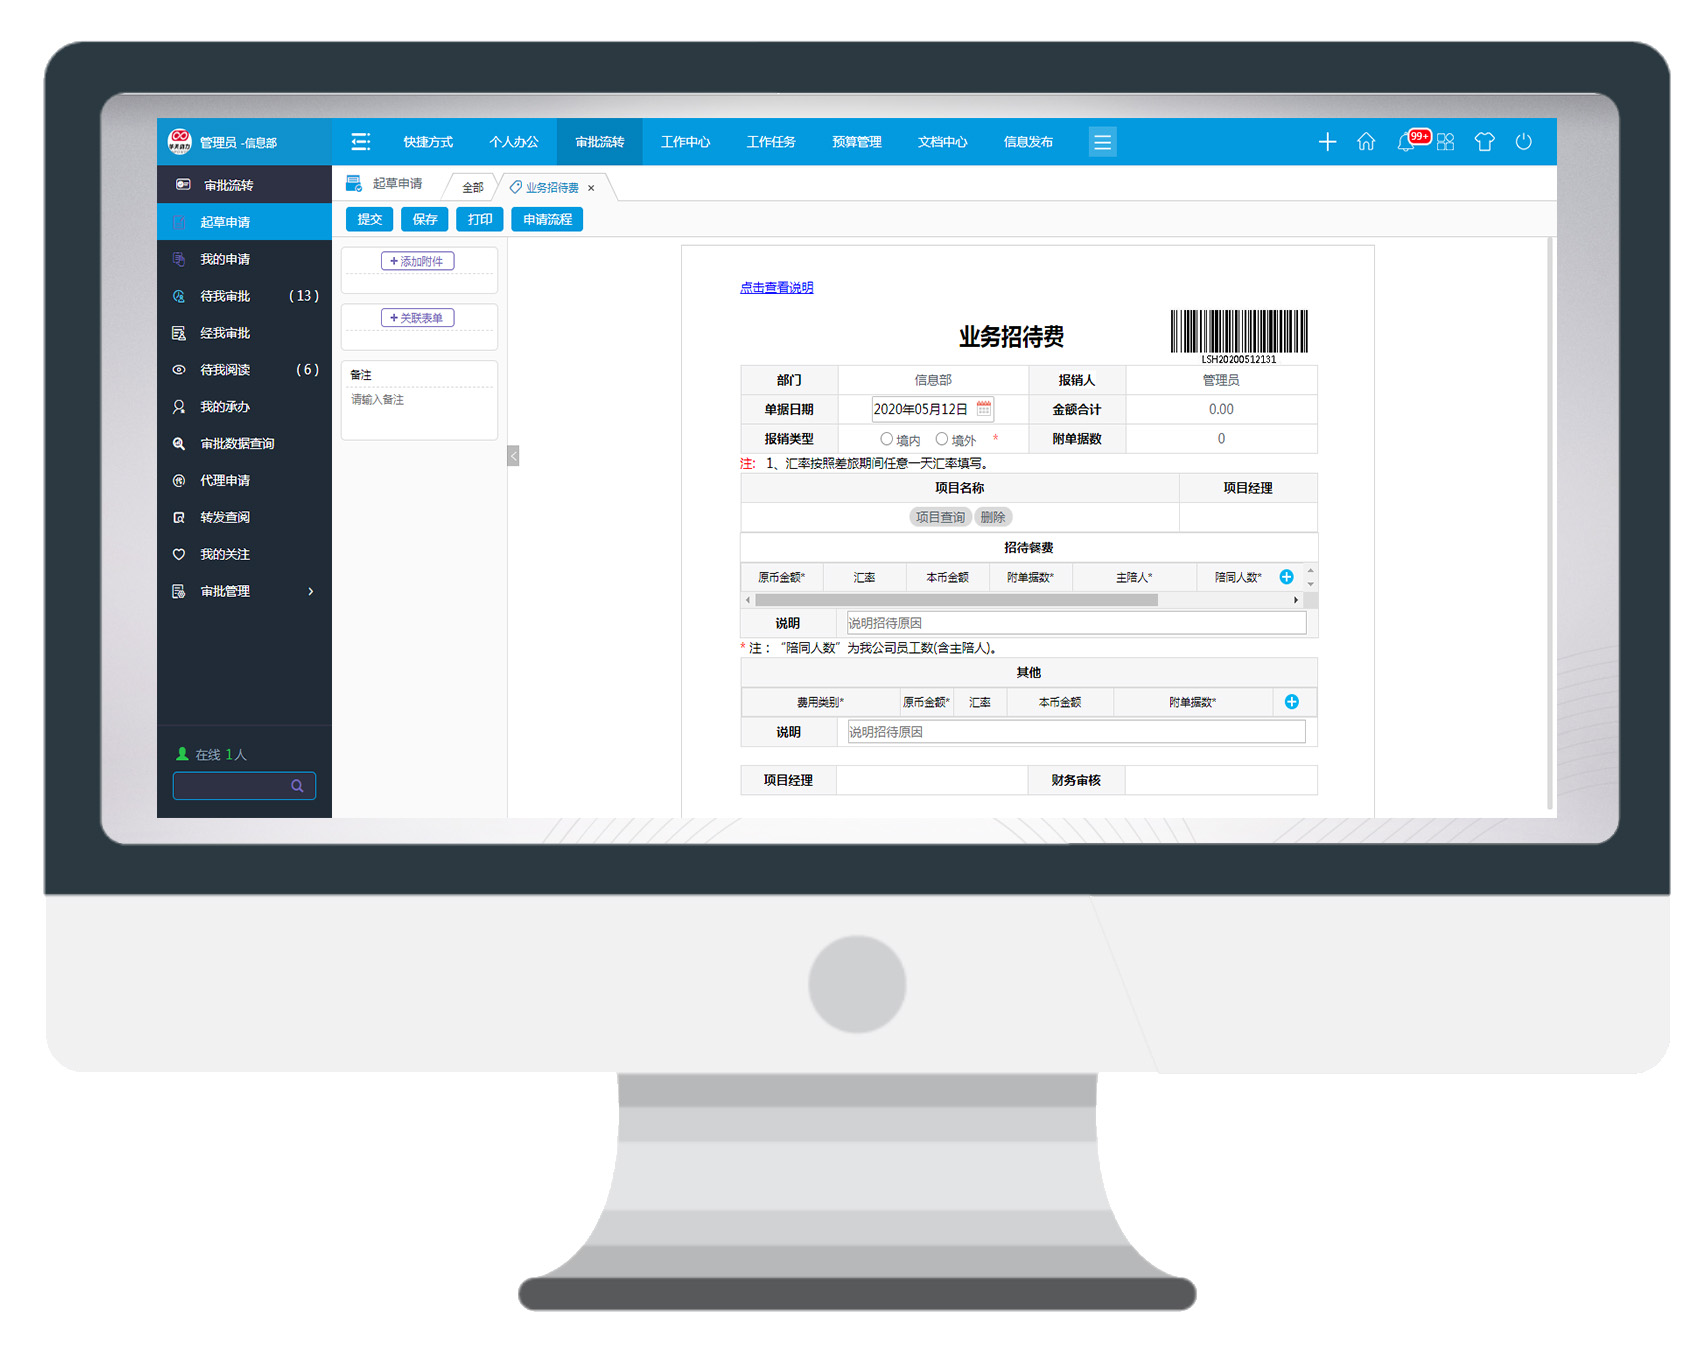Click the 提交 button
Image resolution: width=1700 pixels, height=1350 pixels.
(369, 219)
